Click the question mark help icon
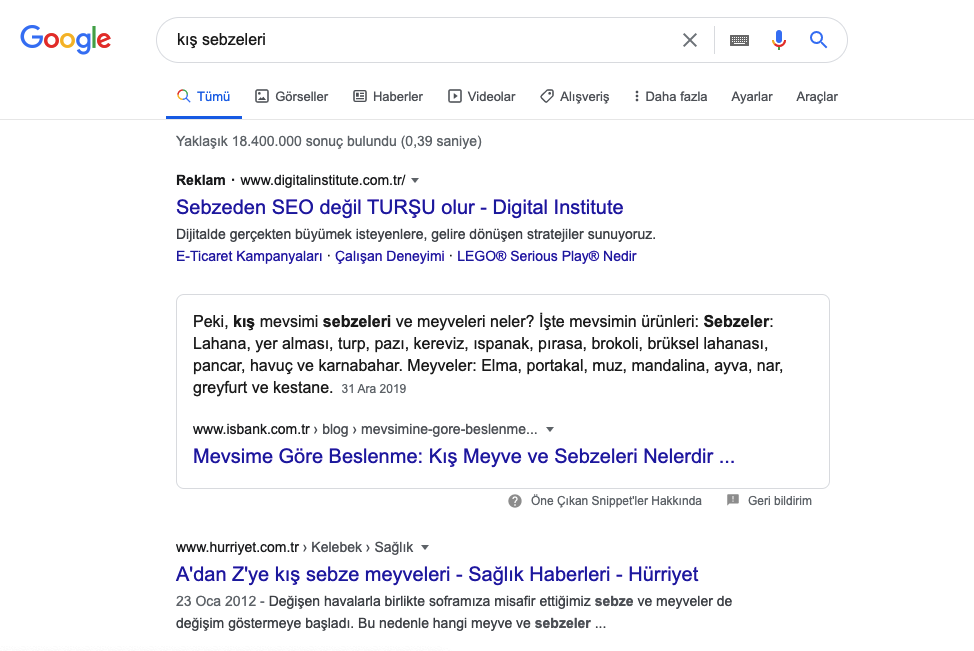Viewport: 974px width, 651px height. [x=515, y=501]
